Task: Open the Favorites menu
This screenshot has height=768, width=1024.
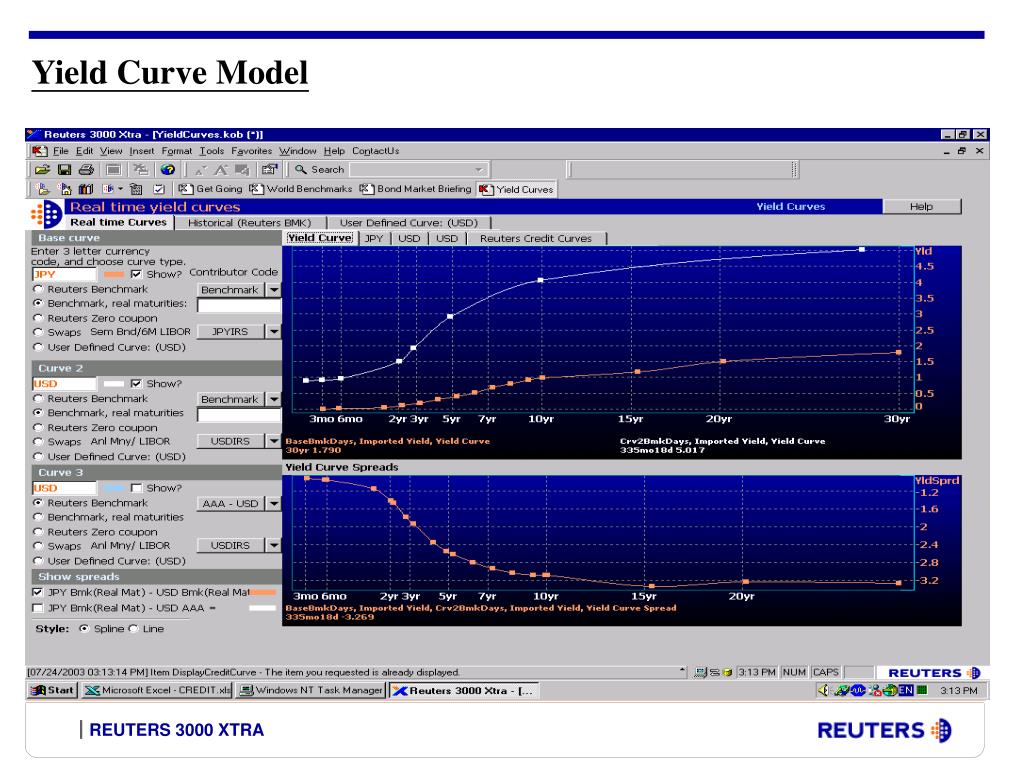Action: 251,151
